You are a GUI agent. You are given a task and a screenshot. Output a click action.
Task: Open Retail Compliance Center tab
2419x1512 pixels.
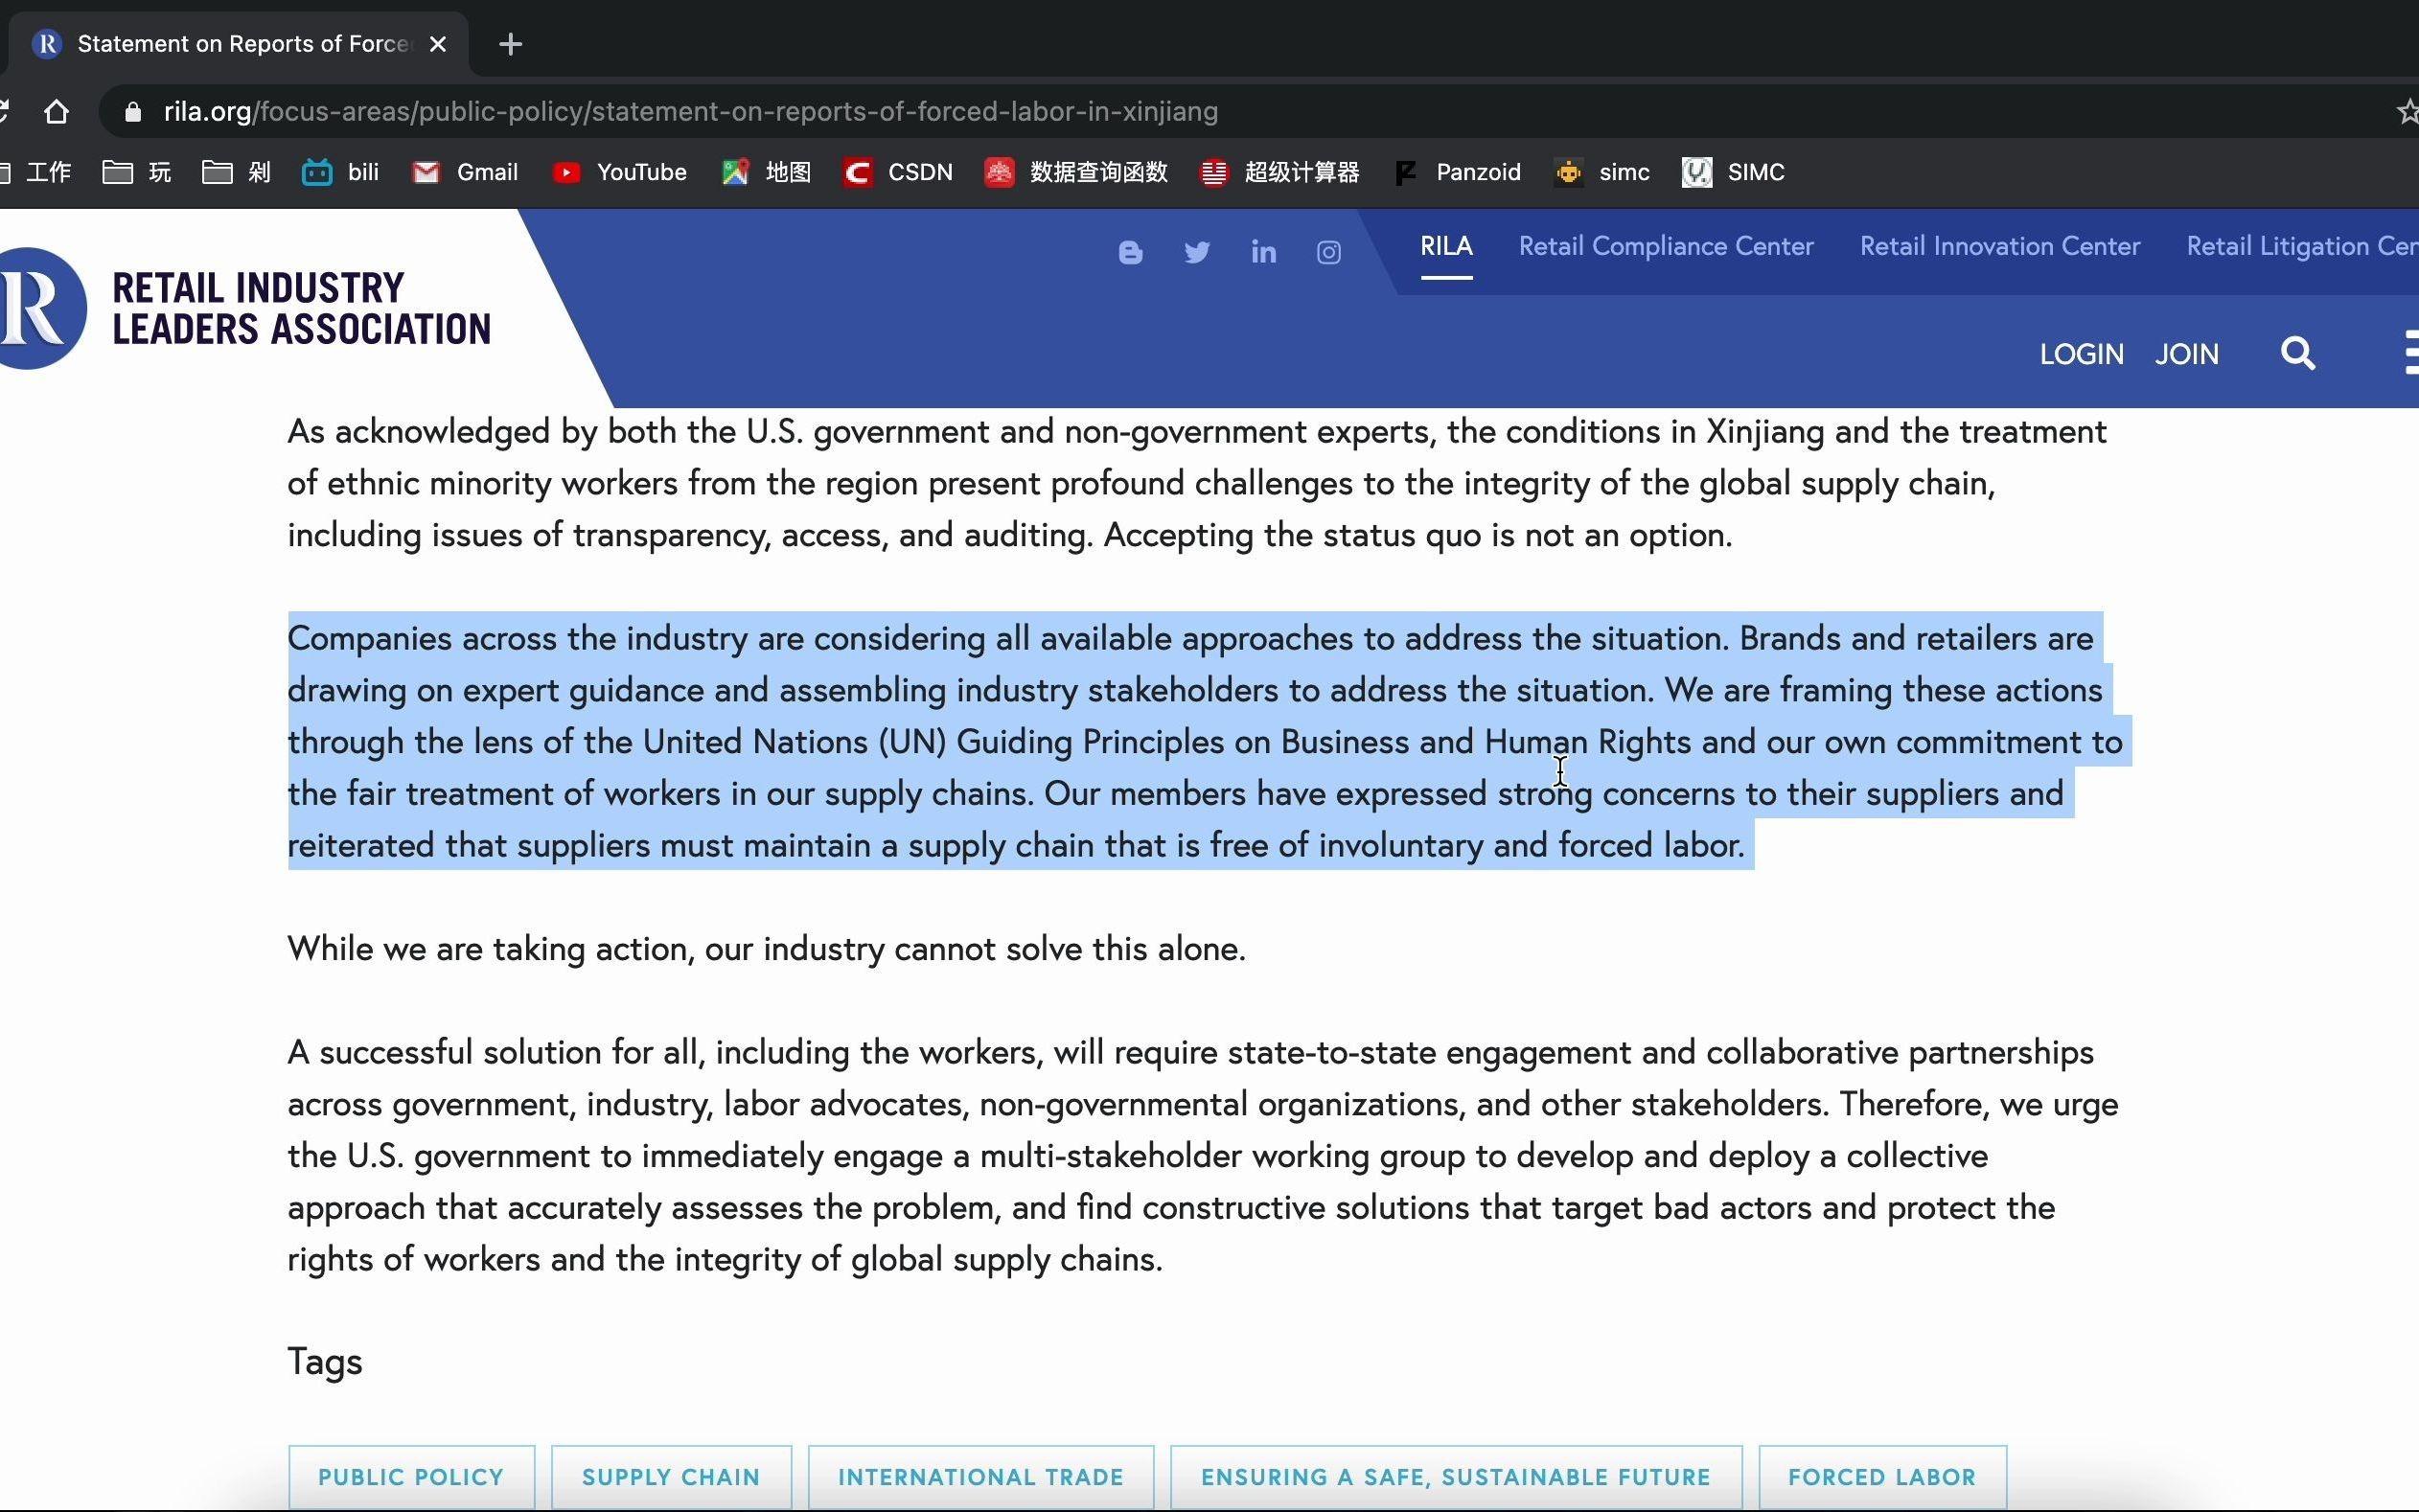[1665, 244]
